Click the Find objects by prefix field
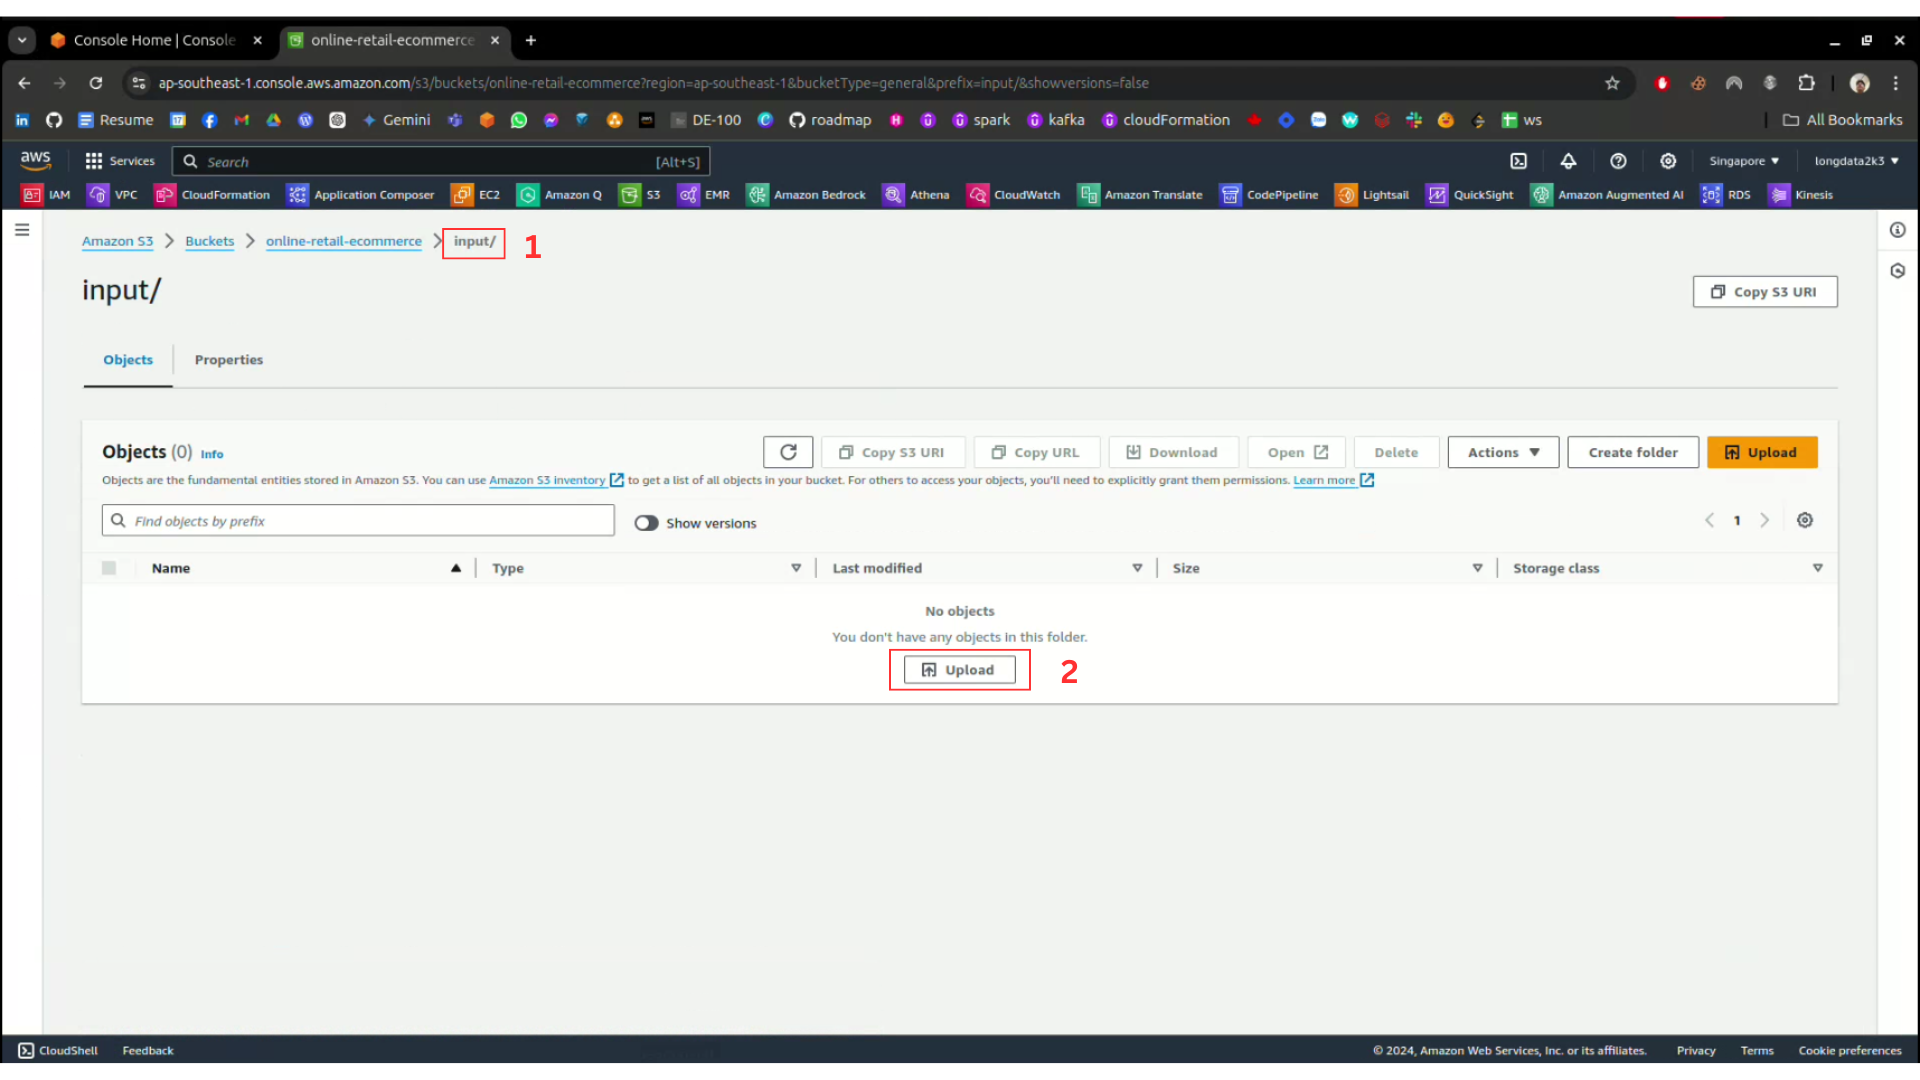1920x1080 pixels. [358, 521]
